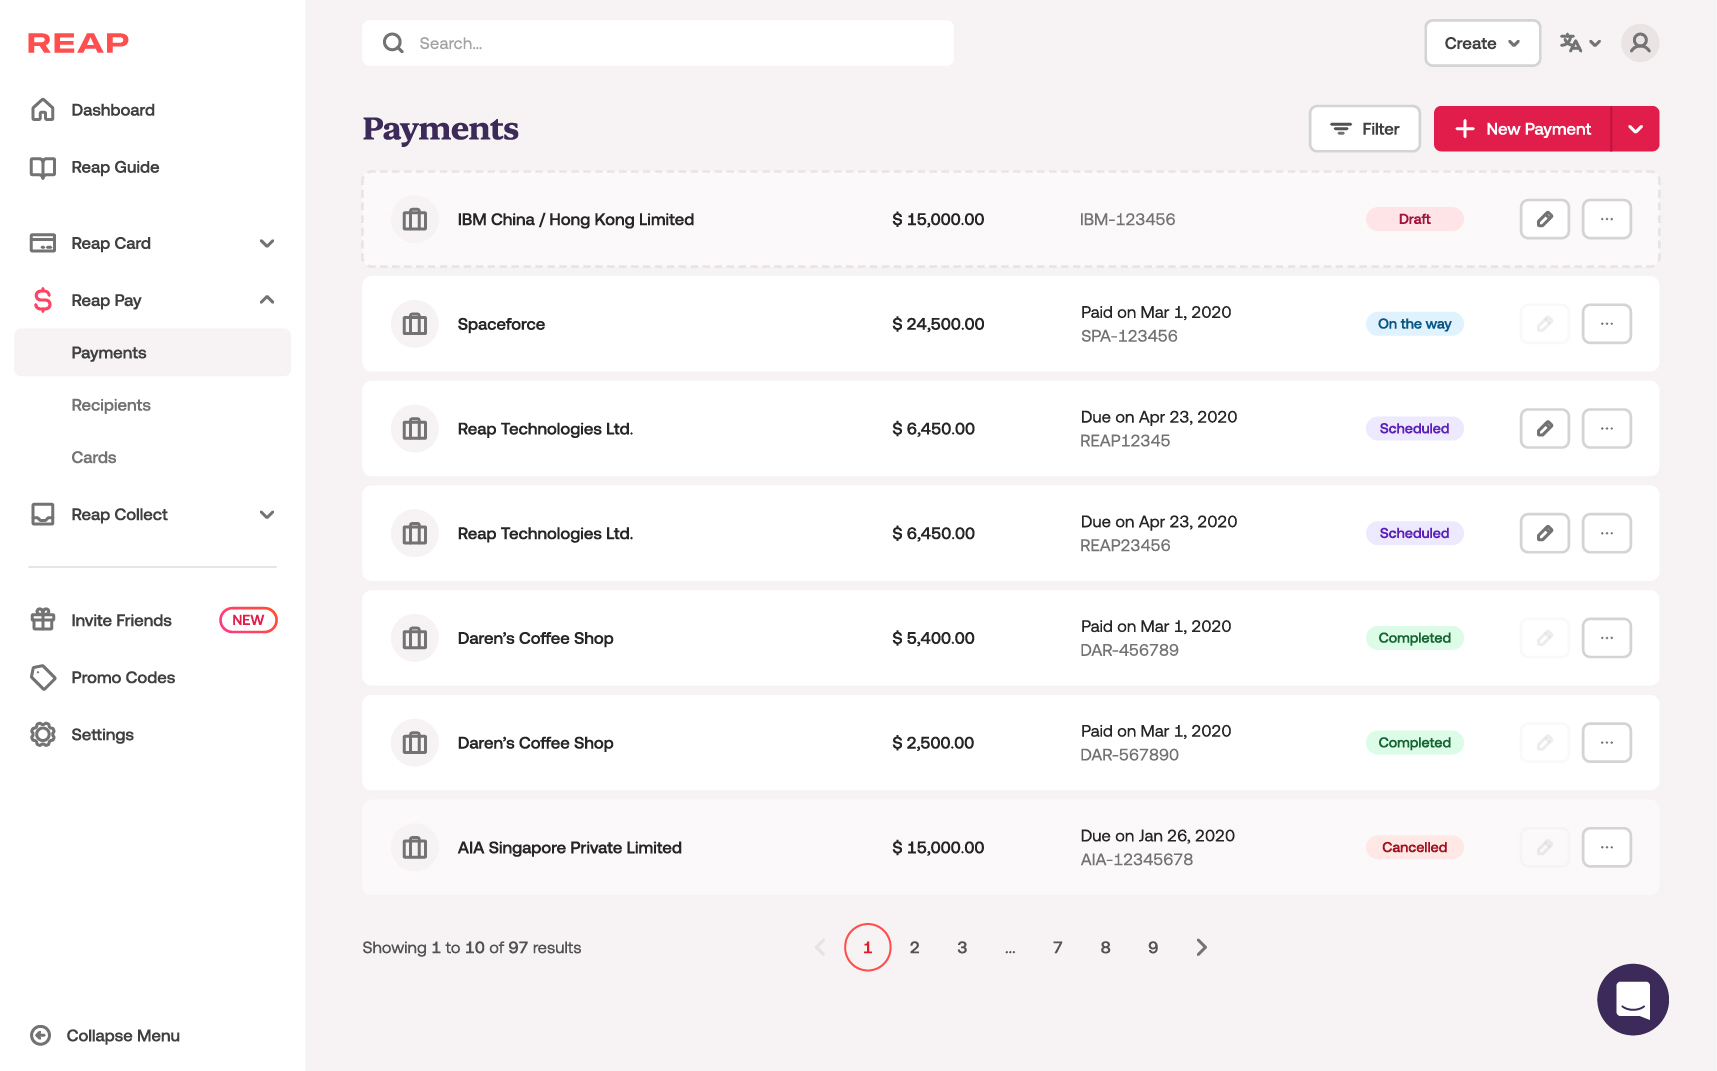Click the Invite Friends gift icon
This screenshot has width=1717, height=1071.
pos(43,620)
